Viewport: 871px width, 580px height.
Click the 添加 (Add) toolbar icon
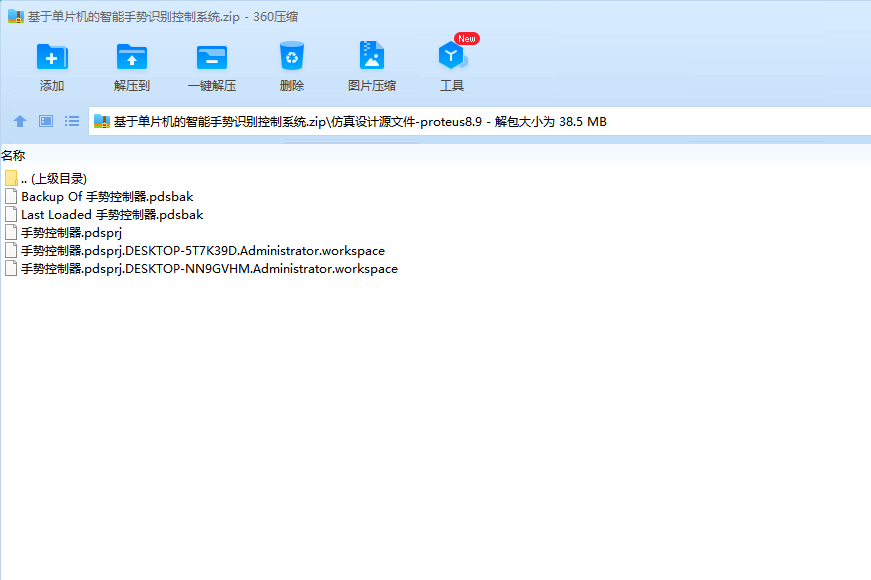tap(52, 57)
